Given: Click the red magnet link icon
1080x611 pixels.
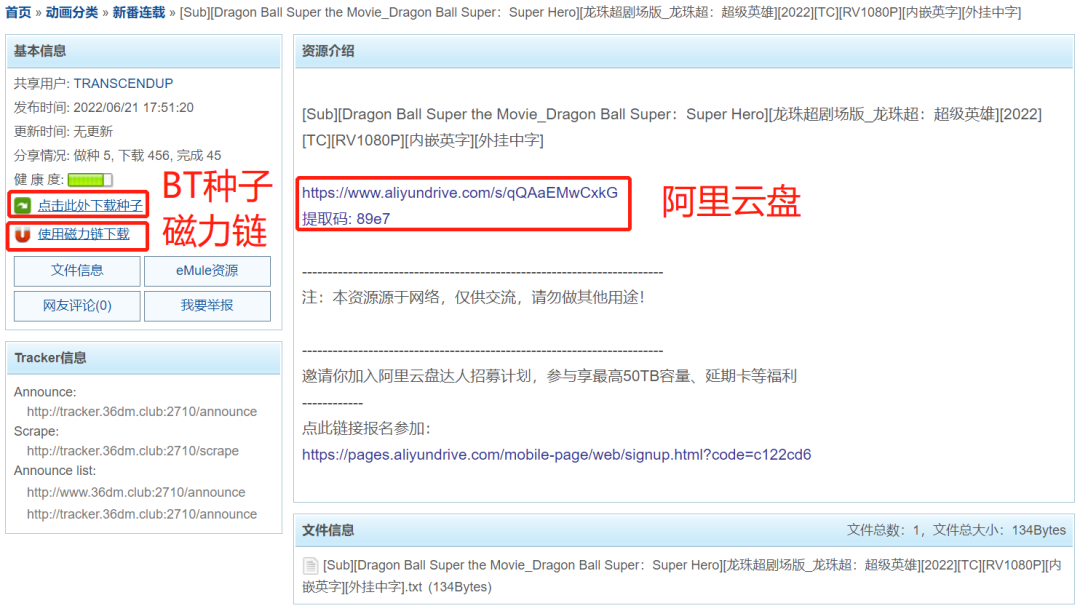Looking at the screenshot, I should tap(23, 235).
